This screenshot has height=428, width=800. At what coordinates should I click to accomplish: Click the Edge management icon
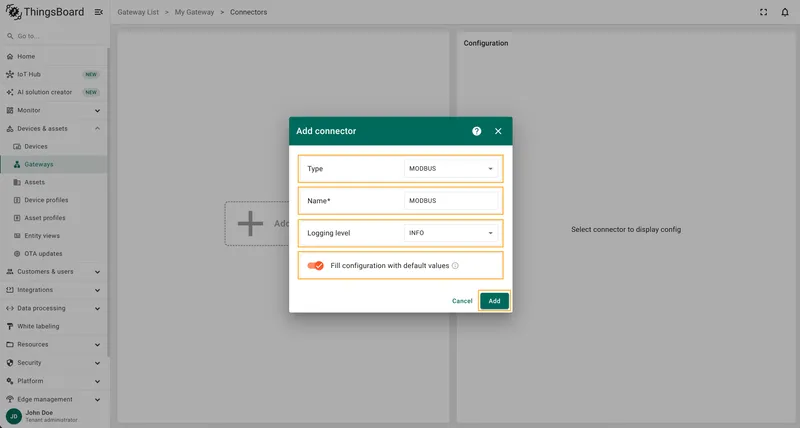10,399
